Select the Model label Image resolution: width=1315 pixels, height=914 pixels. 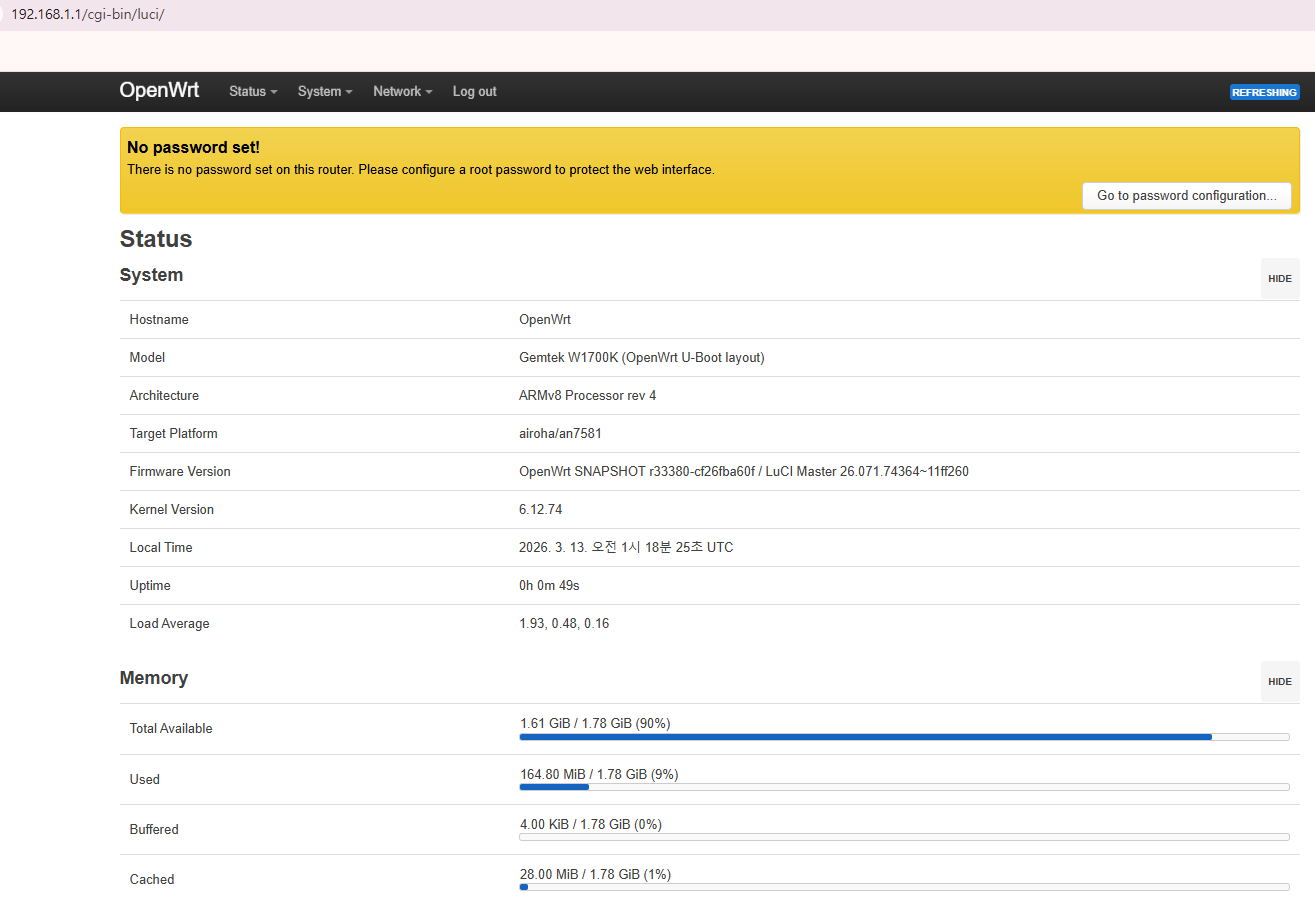(147, 358)
